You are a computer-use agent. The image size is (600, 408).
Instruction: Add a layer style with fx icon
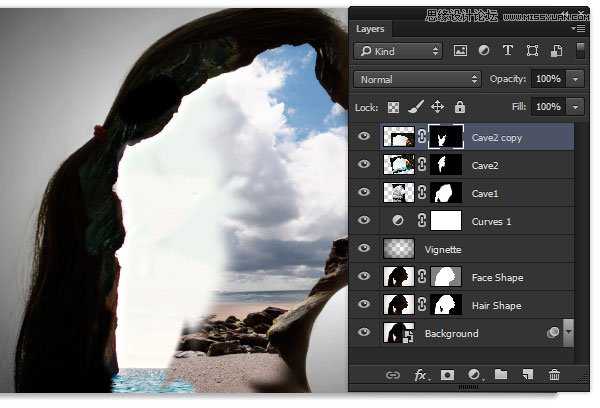pyautogui.click(x=421, y=375)
